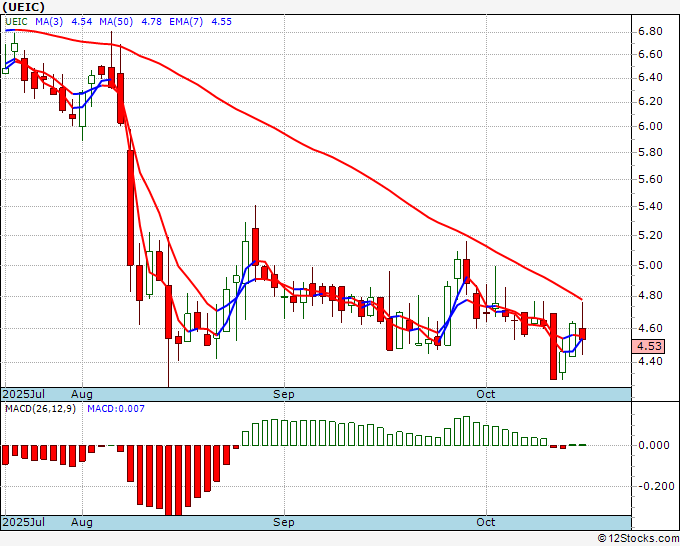The height and width of the screenshot is (546, 680).
Task: Click the last red candlestick near 4.60
Action: [x=582, y=333]
